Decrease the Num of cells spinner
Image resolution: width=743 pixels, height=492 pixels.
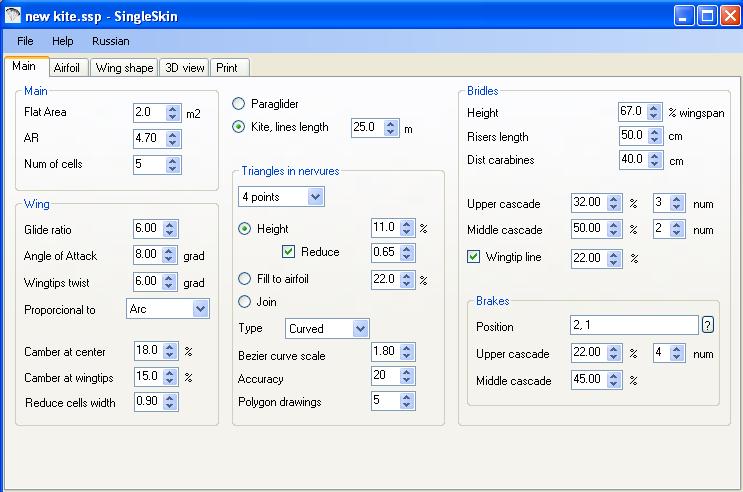(174, 169)
